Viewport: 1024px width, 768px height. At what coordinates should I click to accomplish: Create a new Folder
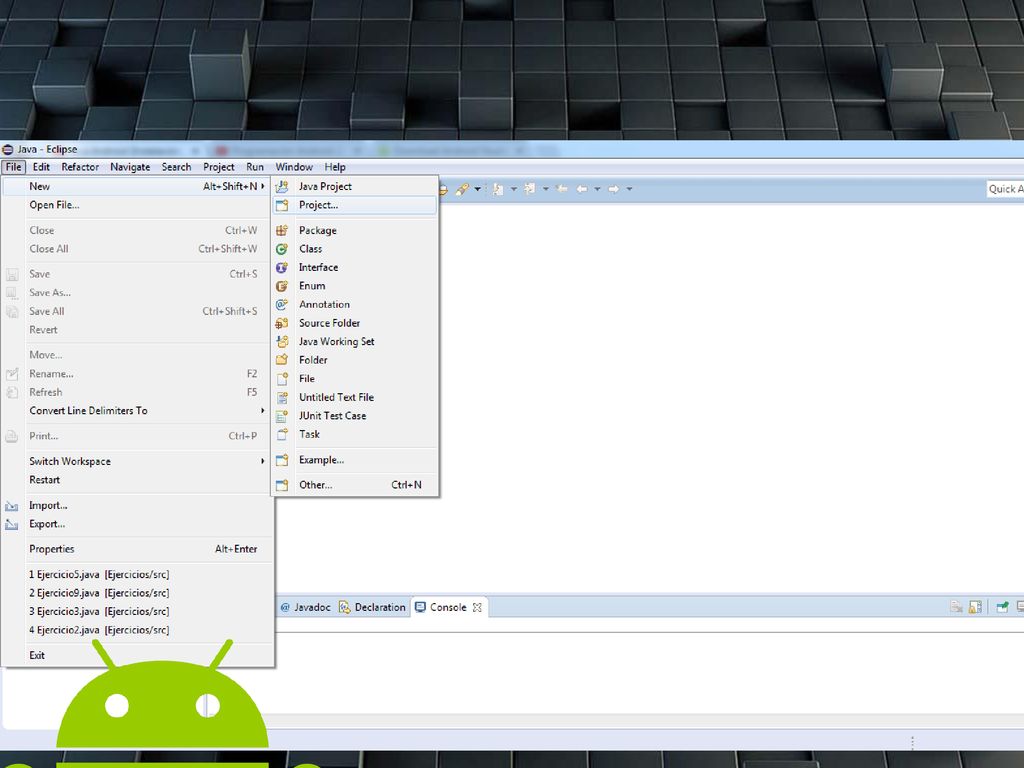(x=355, y=360)
